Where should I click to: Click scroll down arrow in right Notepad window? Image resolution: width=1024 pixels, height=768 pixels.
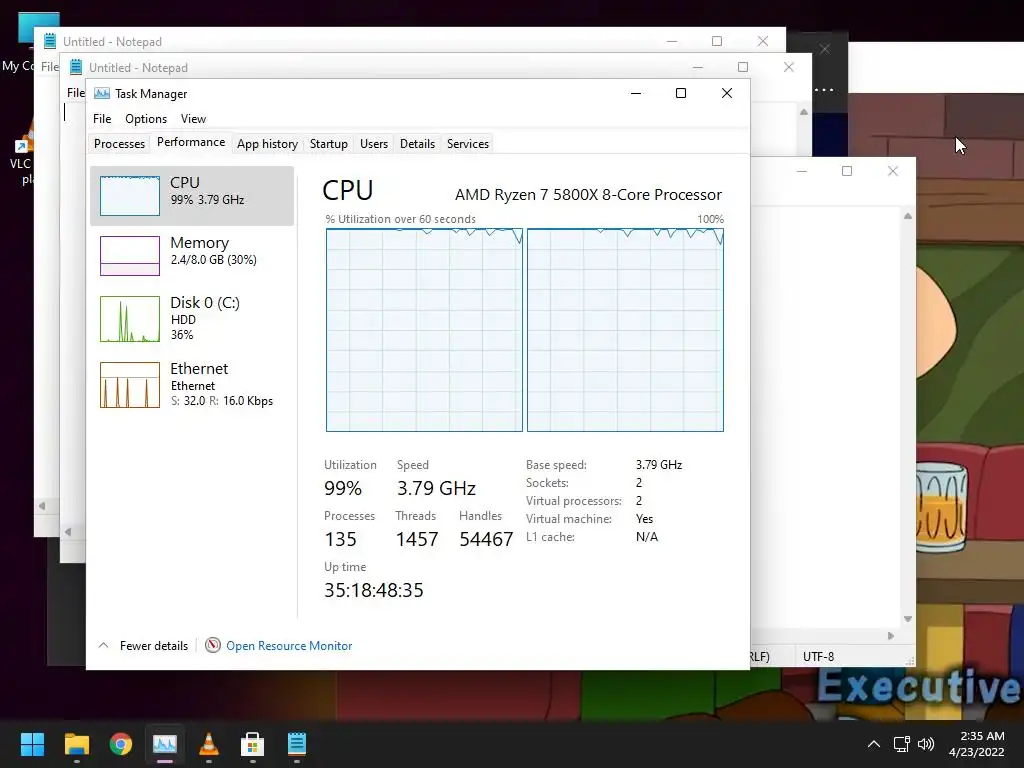tap(908, 618)
